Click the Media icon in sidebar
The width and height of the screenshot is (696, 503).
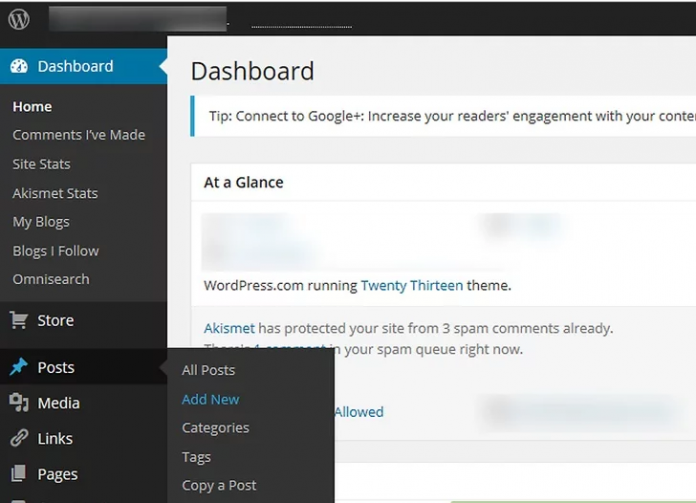point(19,403)
